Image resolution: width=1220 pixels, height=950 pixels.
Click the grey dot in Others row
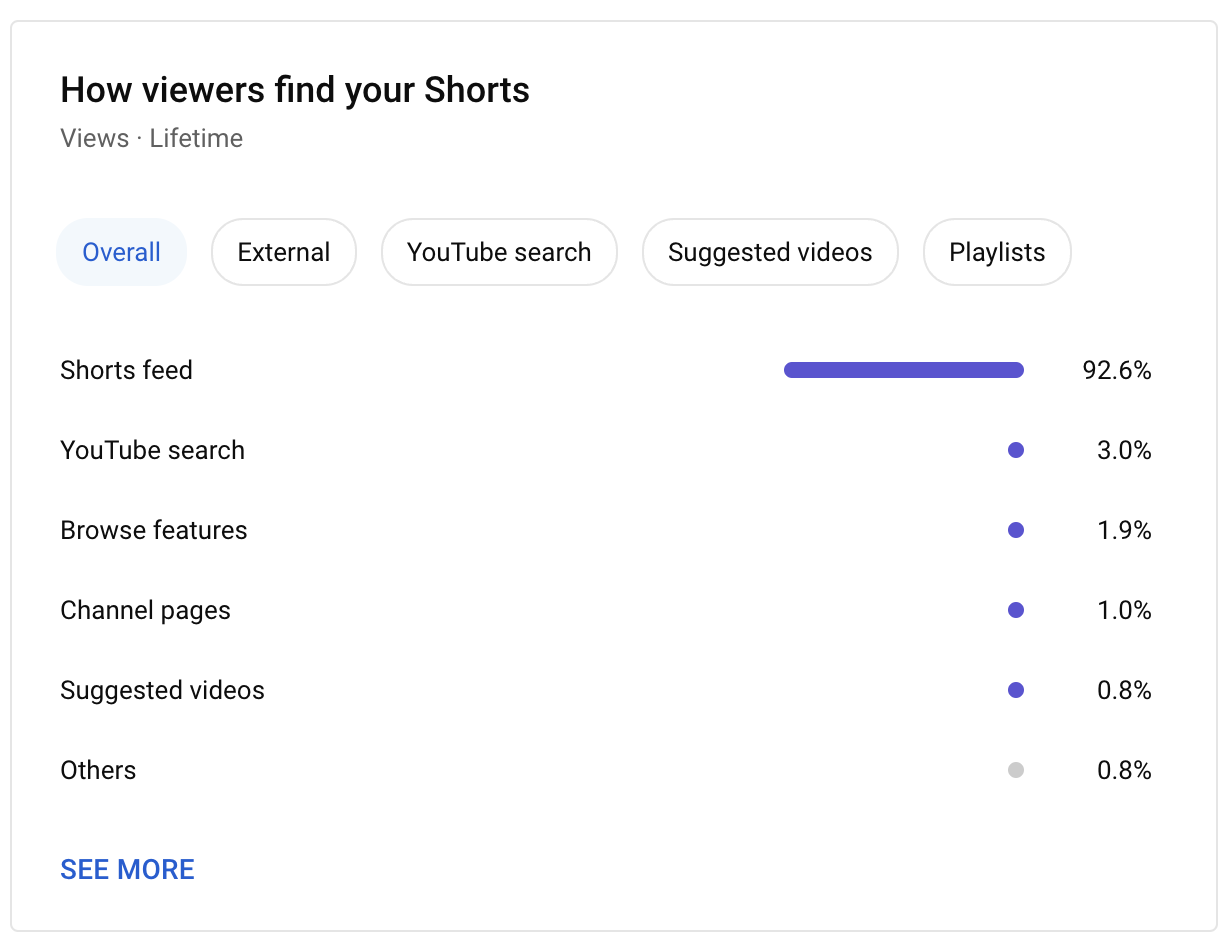click(1016, 770)
